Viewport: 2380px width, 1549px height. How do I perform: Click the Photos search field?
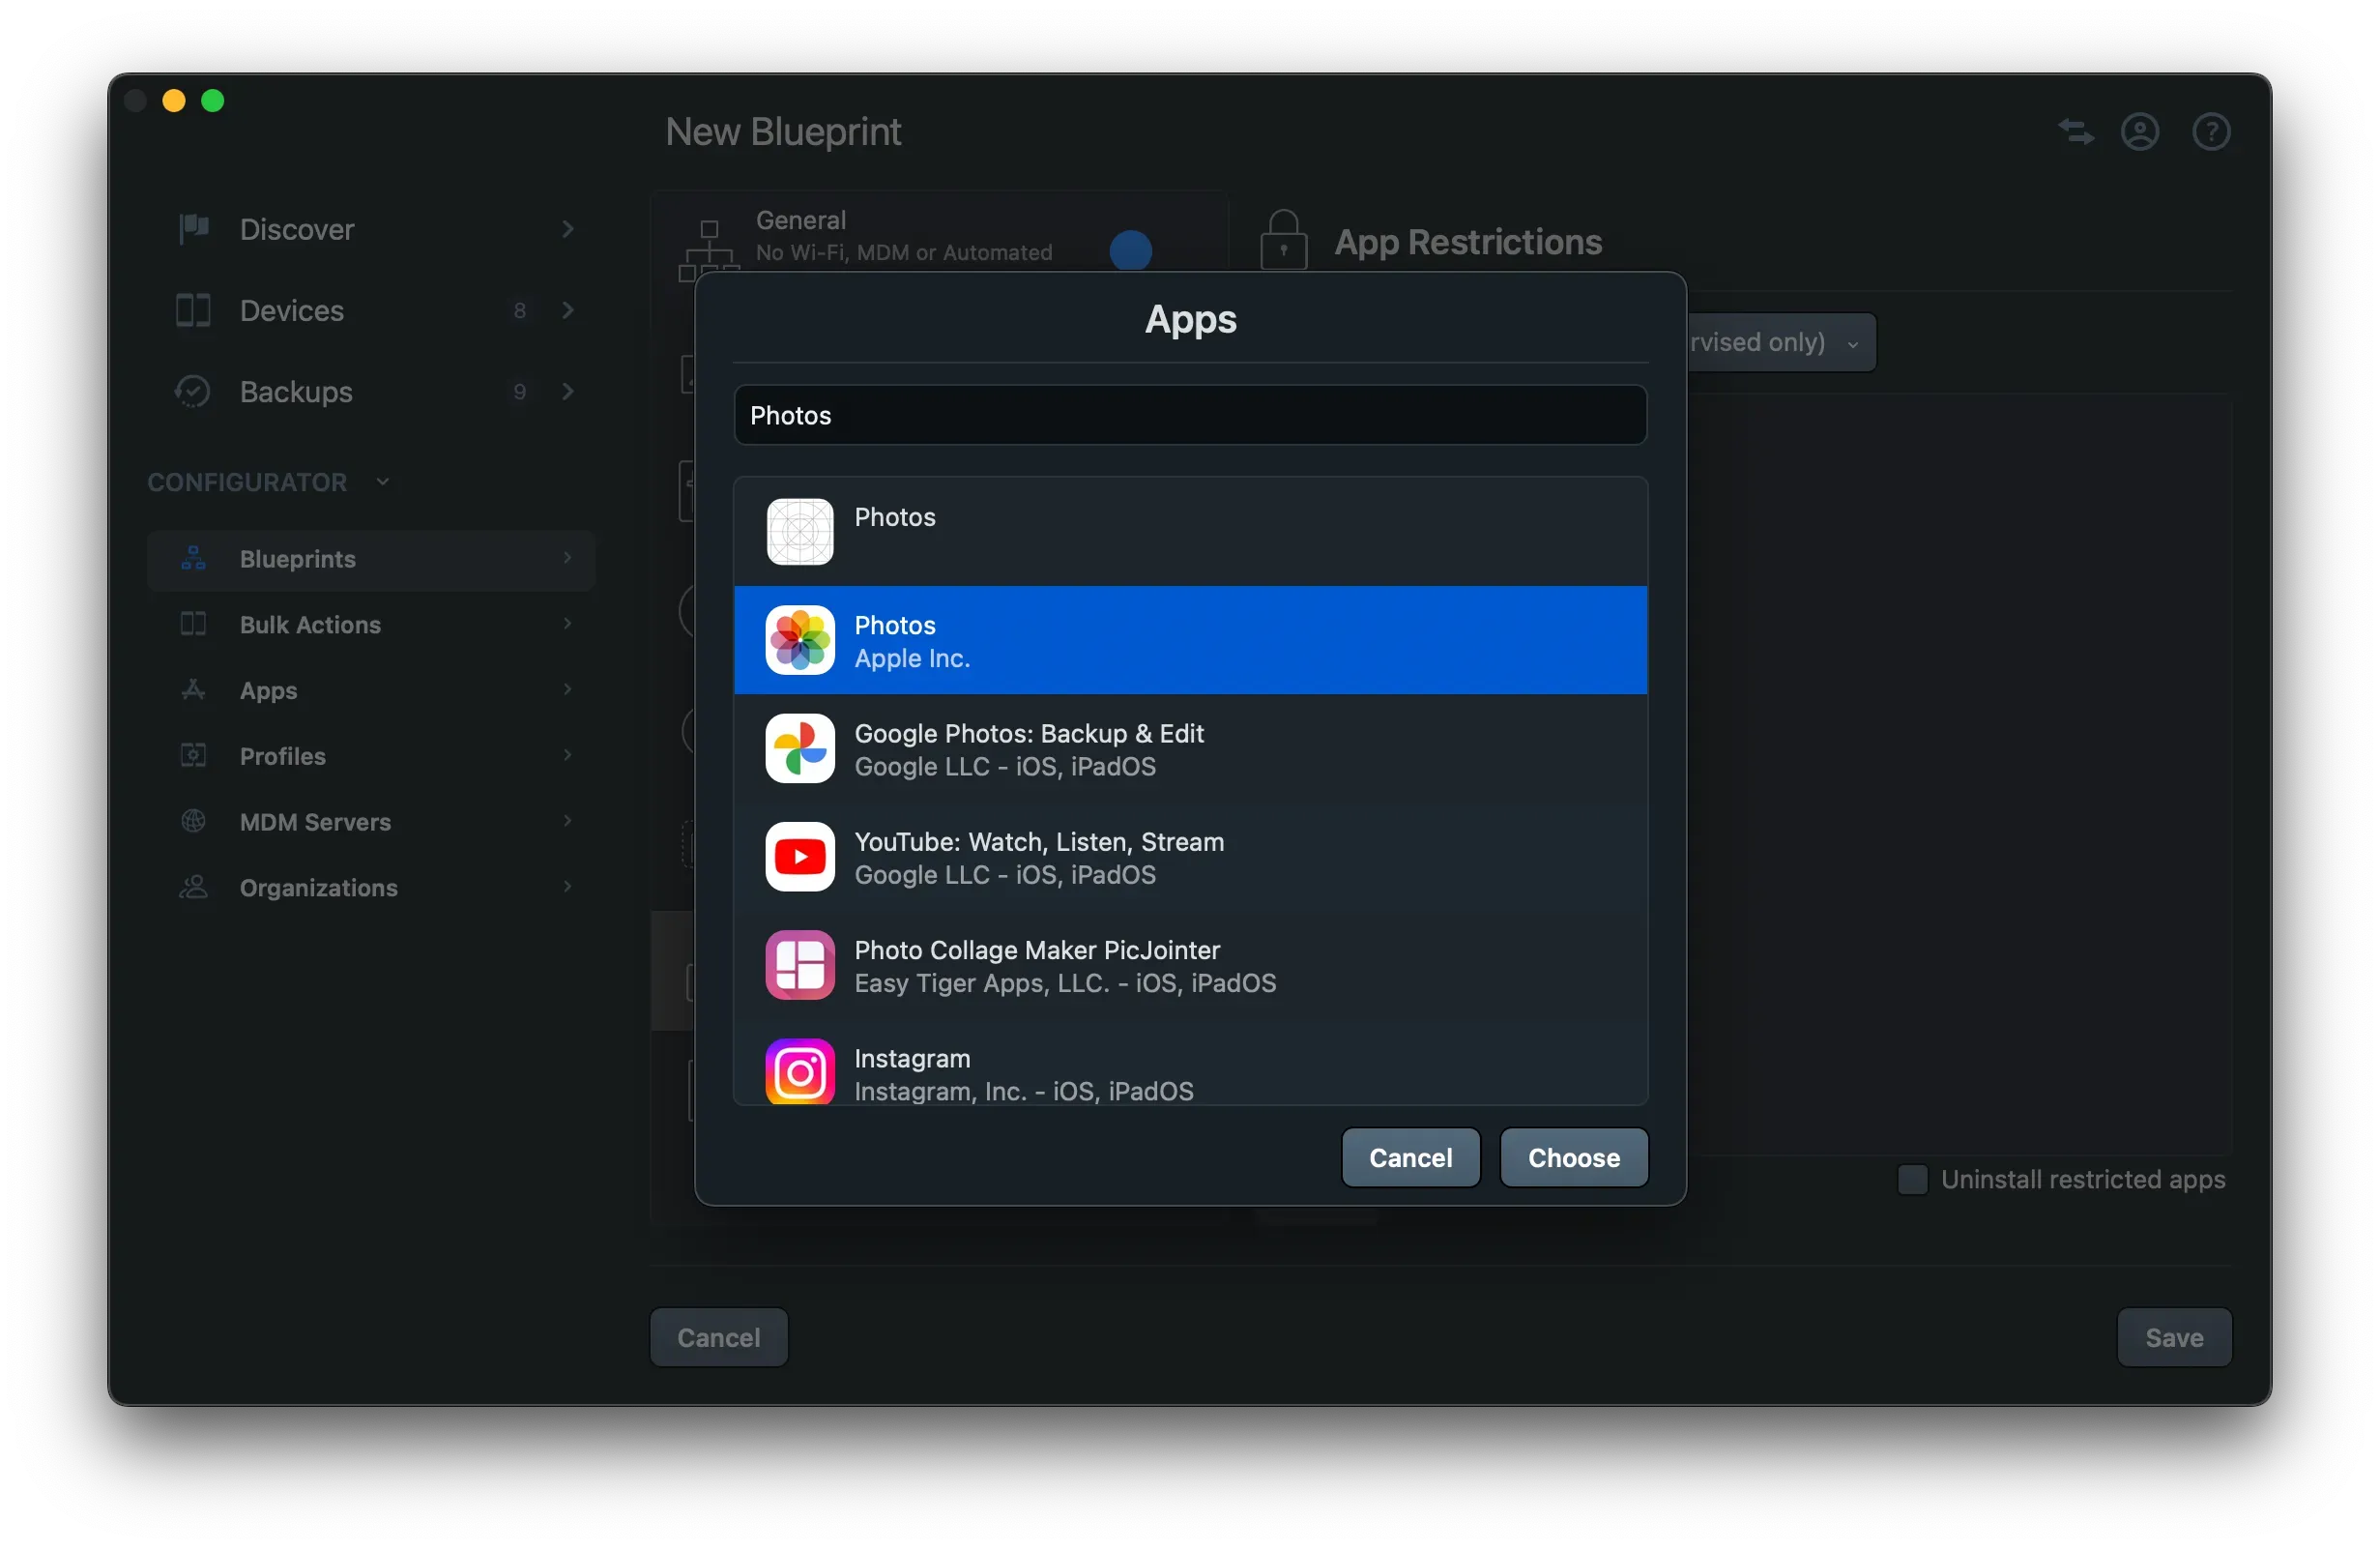coord(1189,414)
